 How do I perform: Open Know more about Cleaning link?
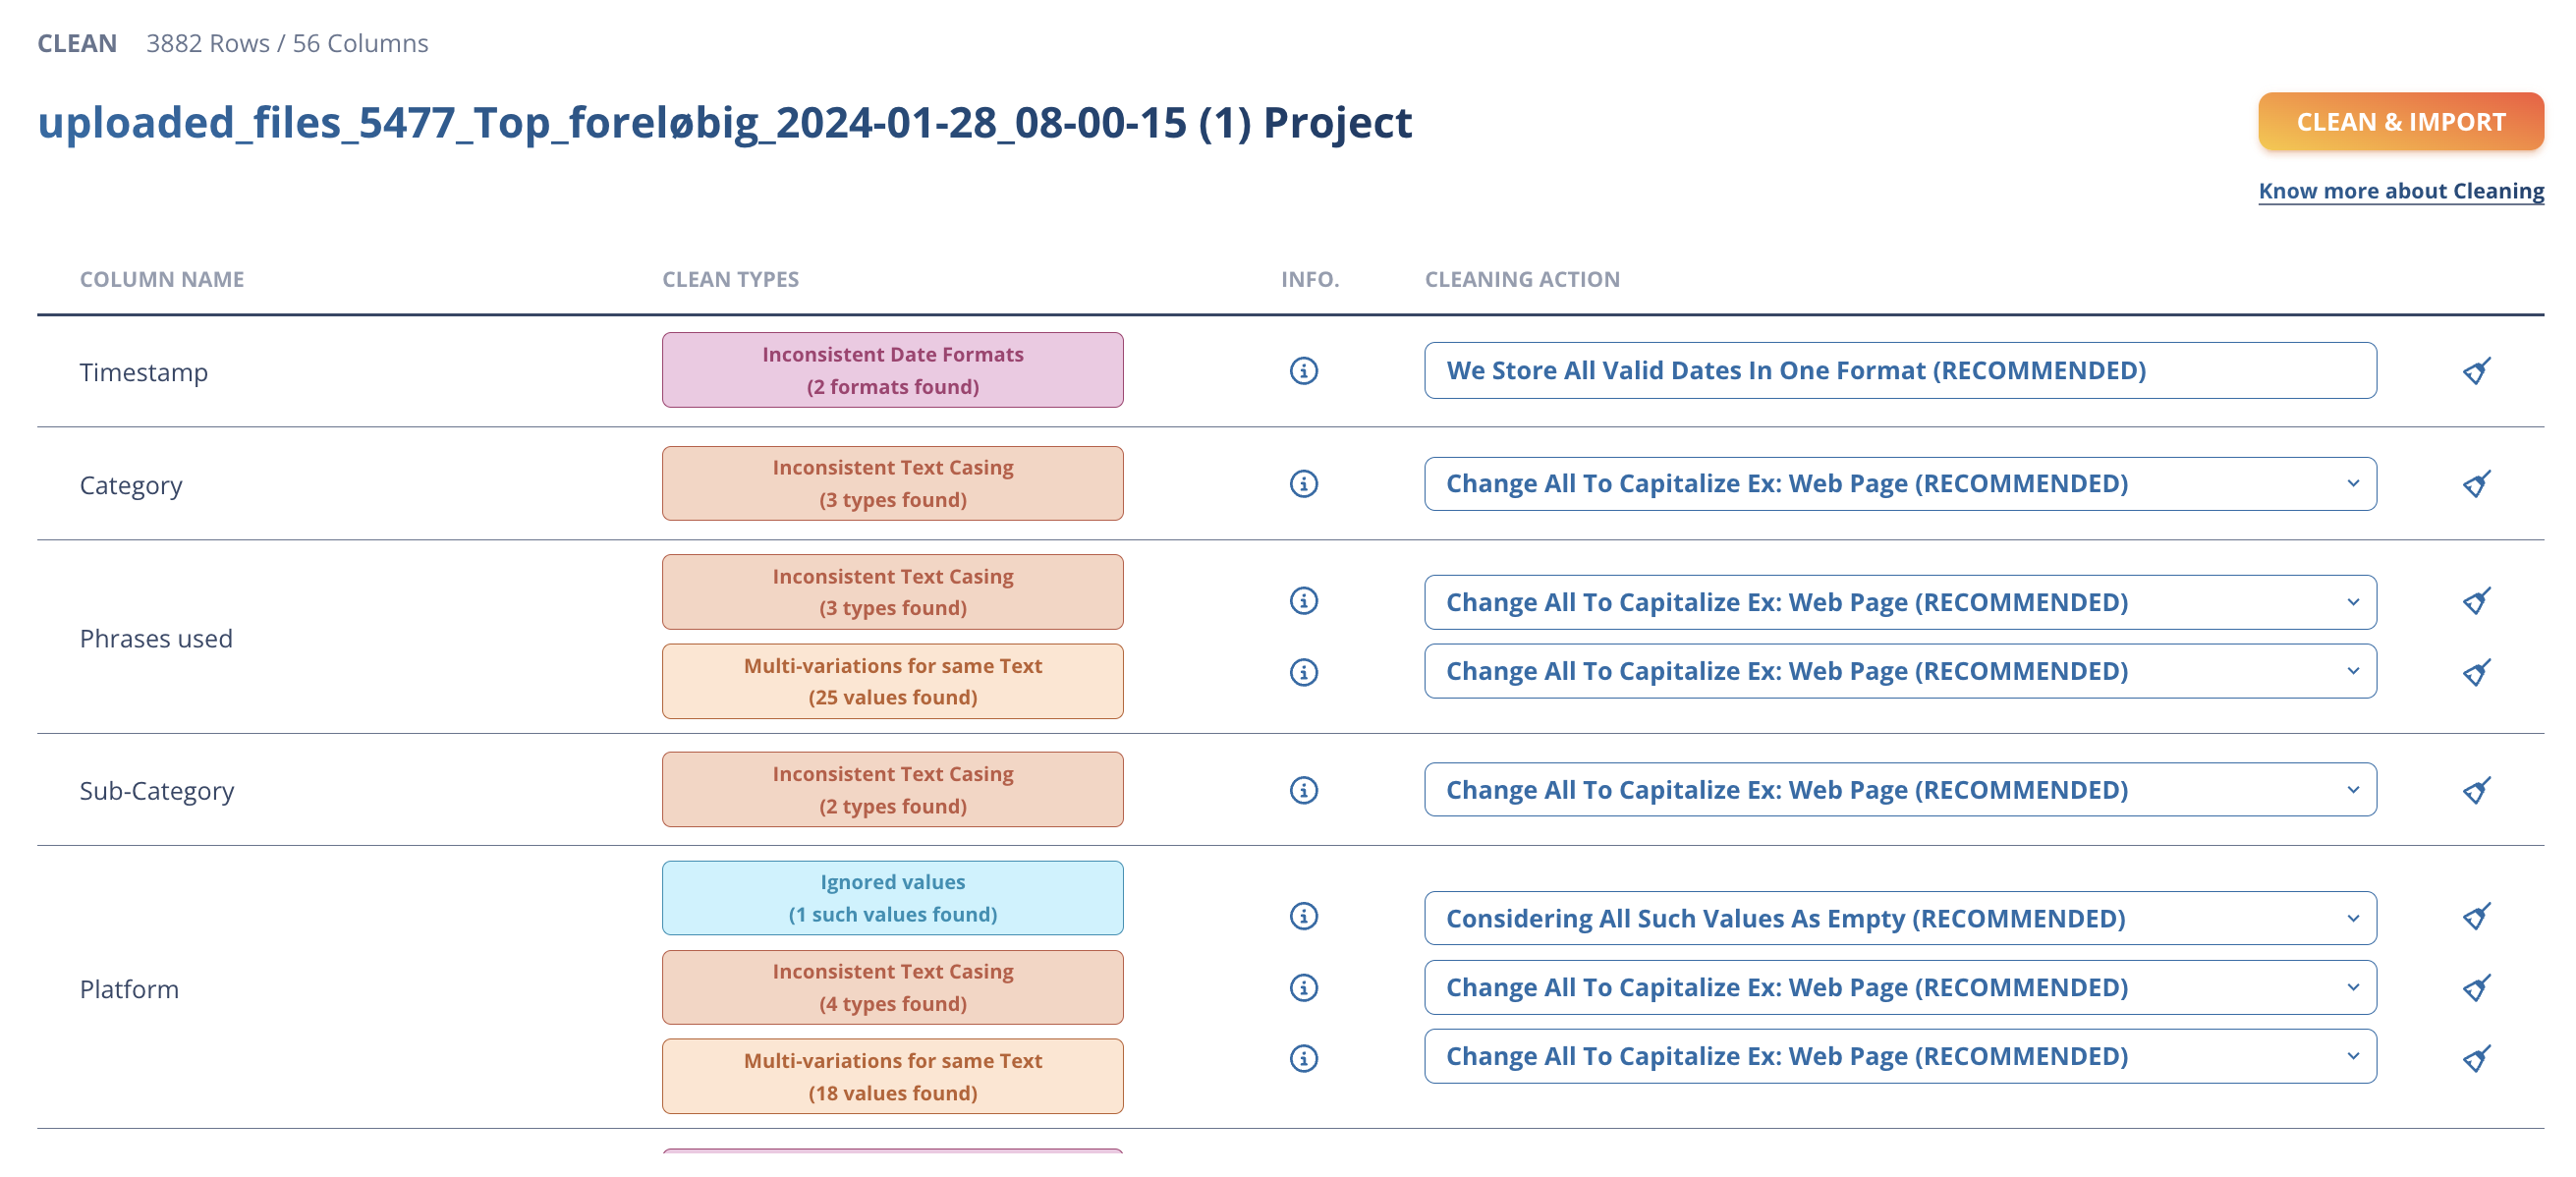pos(2401,191)
